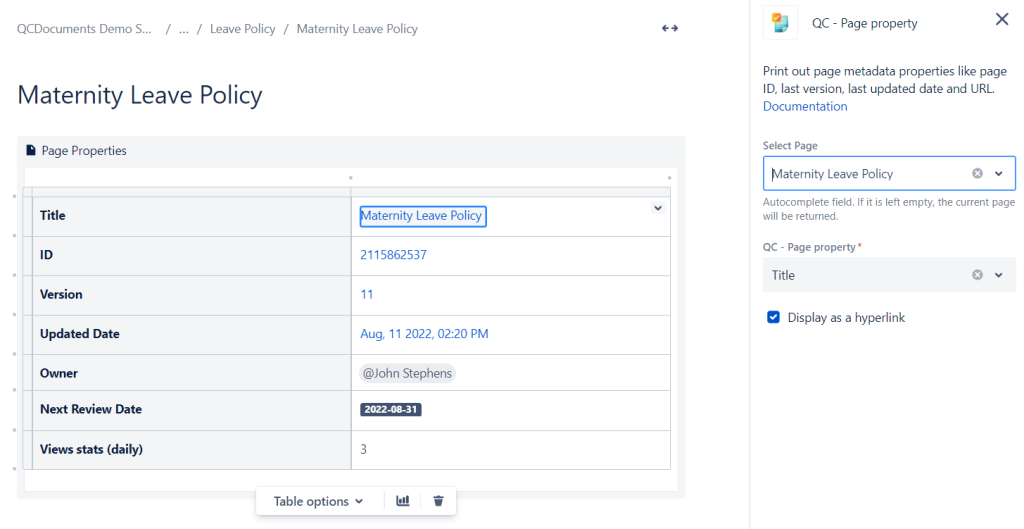Click the ID header cell

click(191, 255)
